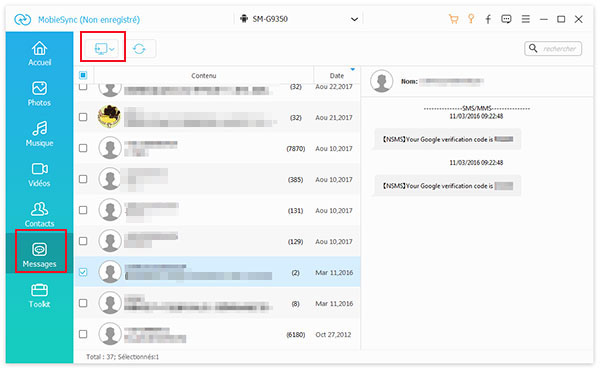Switch to the Contacts section
Image resolution: width=600 pixels, height=370 pixels.
(x=39, y=215)
